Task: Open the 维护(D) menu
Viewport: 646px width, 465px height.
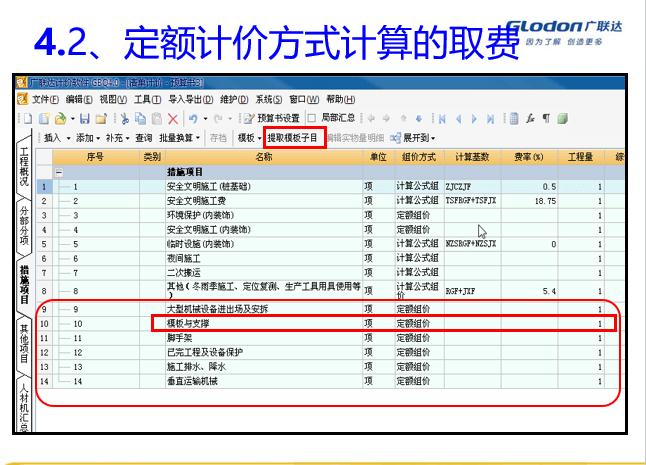Action: click(x=234, y=99)
